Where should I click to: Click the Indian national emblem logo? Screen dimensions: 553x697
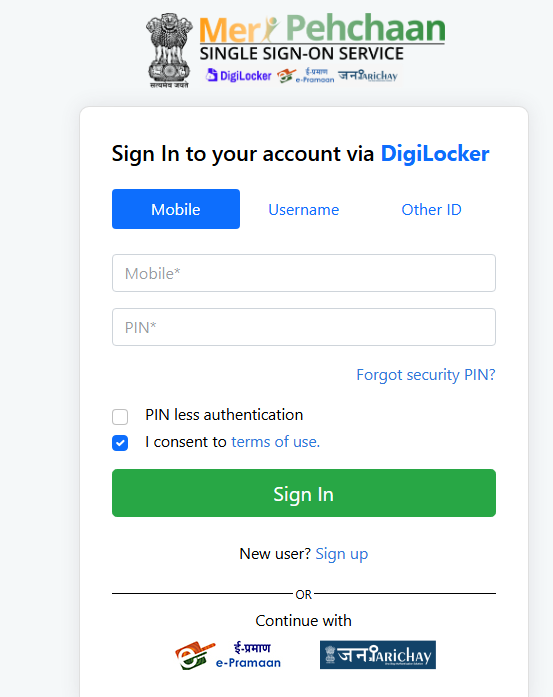169,51
